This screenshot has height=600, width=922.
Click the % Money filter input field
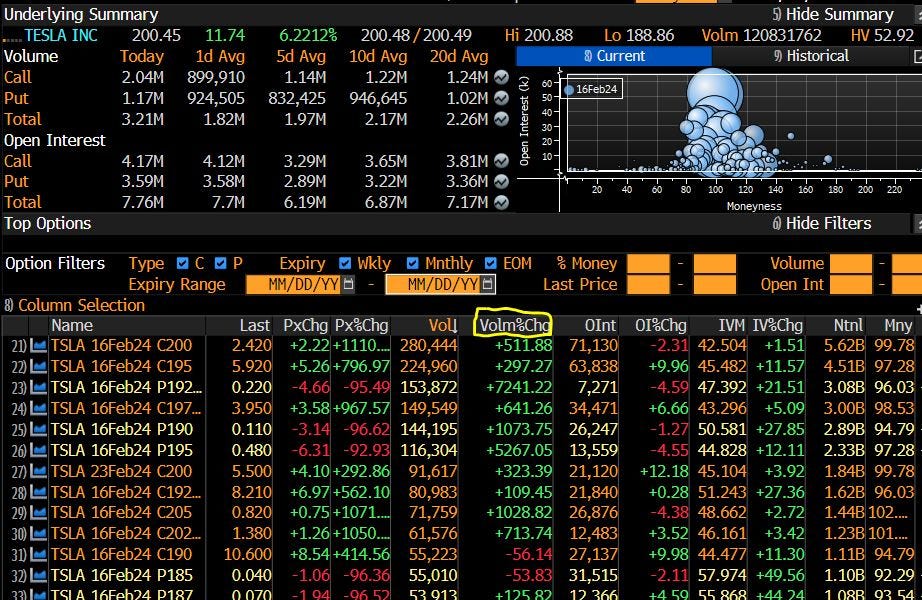click(x=648, y=263)
